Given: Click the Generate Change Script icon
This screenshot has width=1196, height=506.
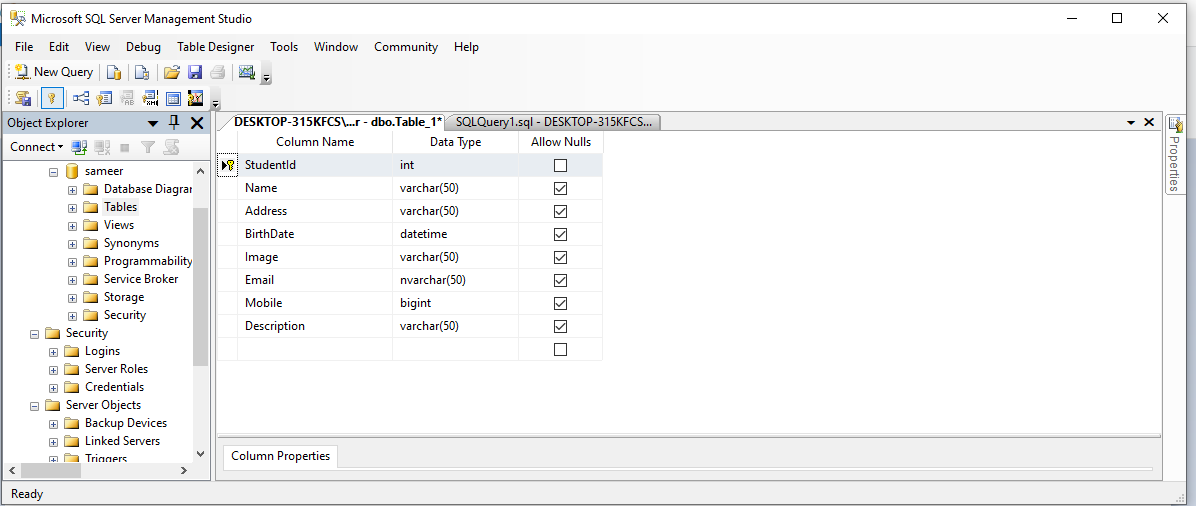Looking at the screenshot, I should point(23,98).
